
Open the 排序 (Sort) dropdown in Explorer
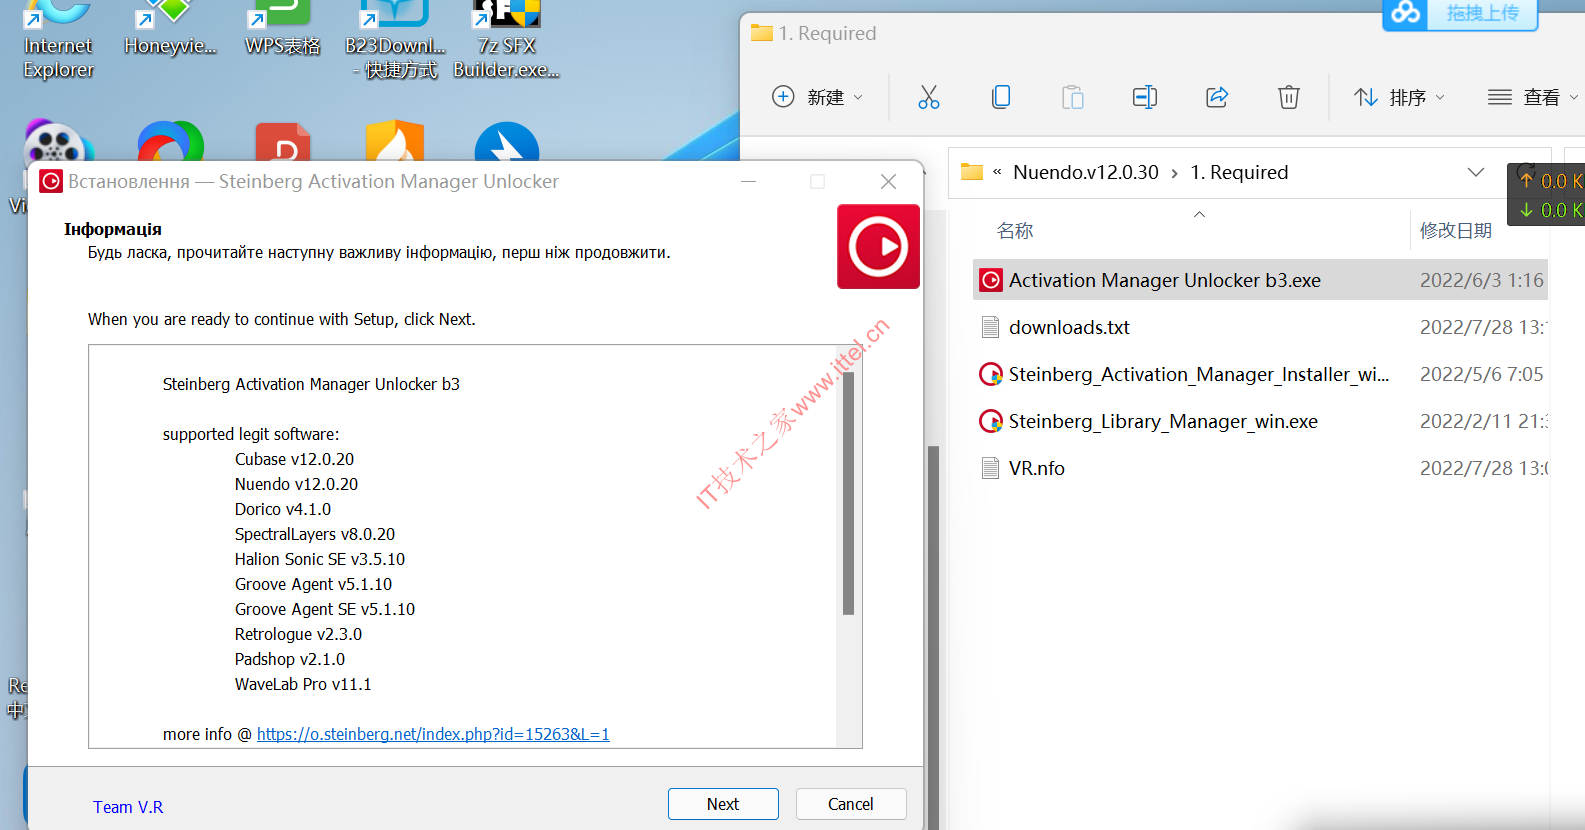(x=1399, y=97)
